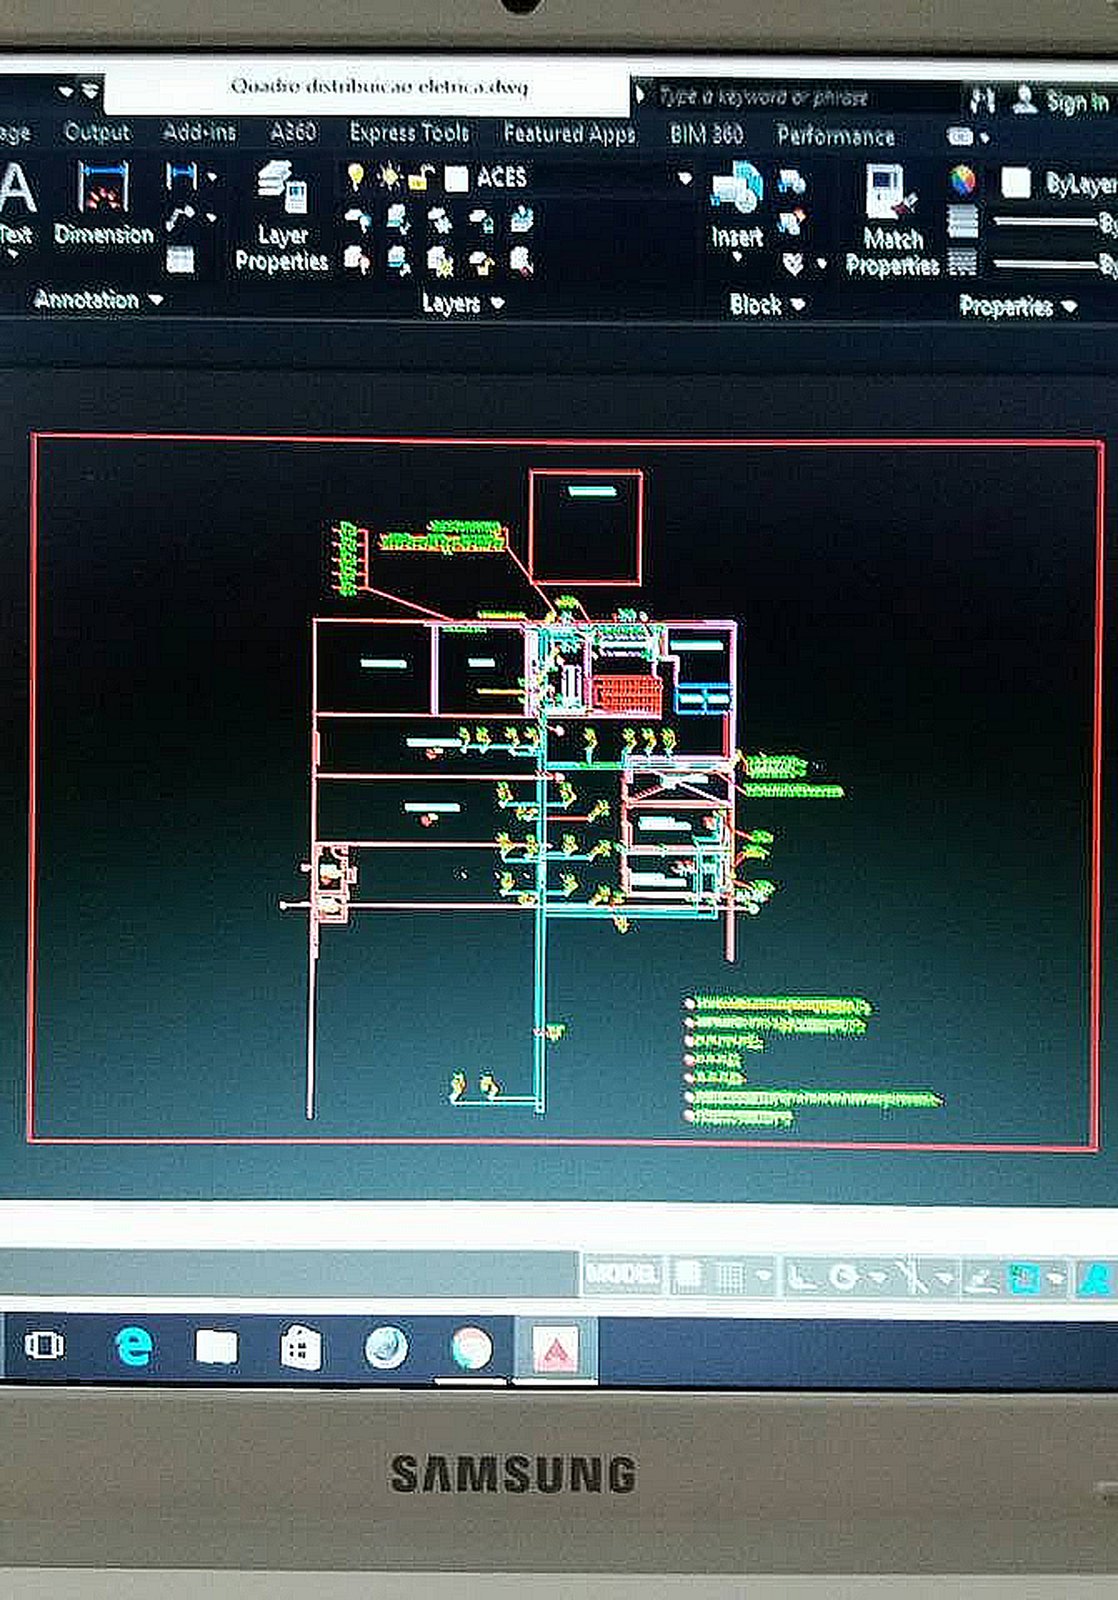Toggle grid display in status bar

tap(687, 1275)
